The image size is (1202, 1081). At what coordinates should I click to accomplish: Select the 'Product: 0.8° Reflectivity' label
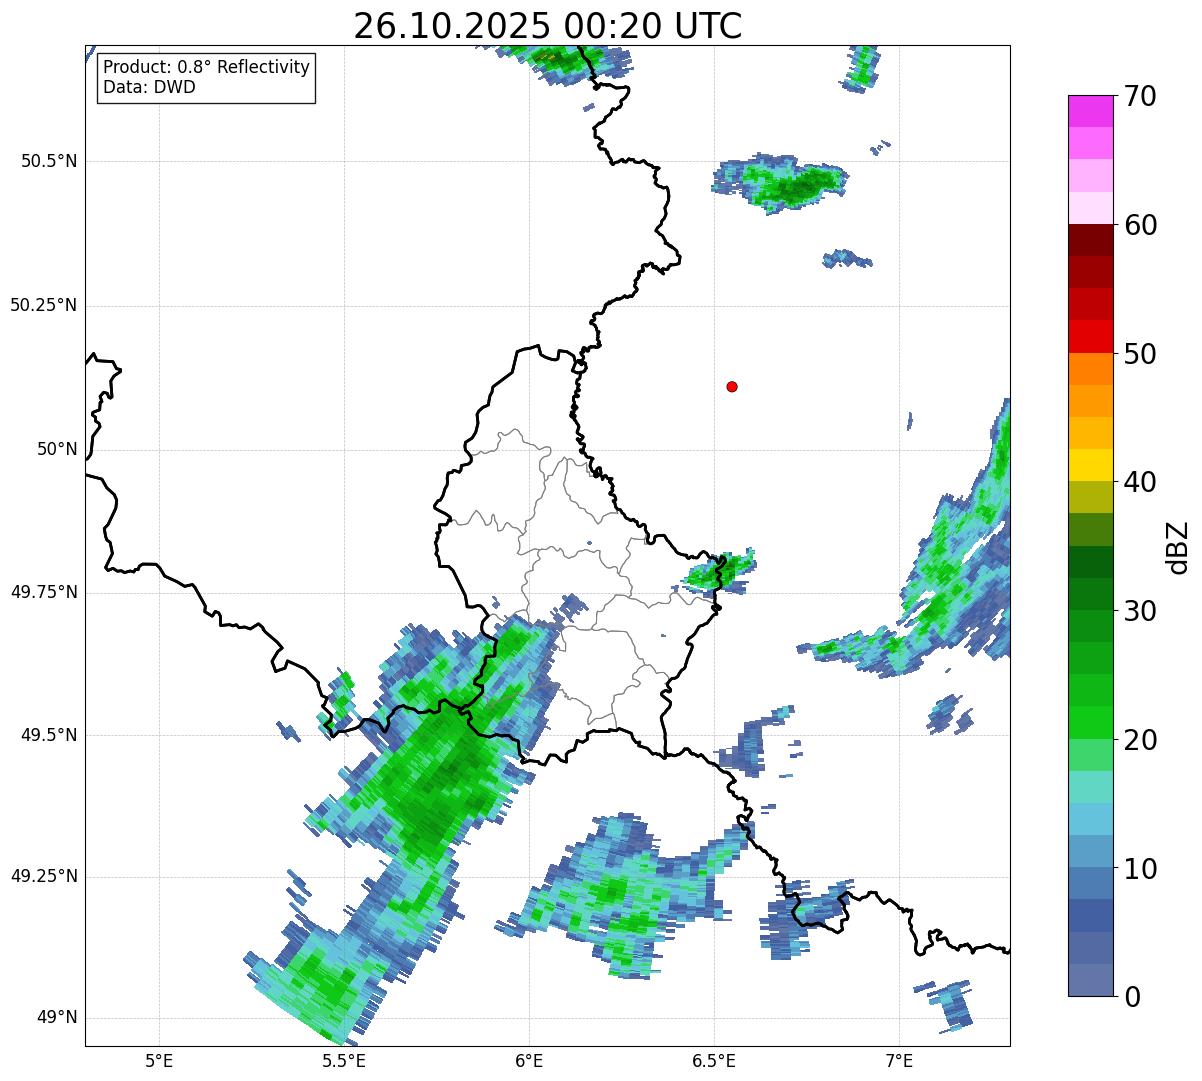tap(207, 67)
